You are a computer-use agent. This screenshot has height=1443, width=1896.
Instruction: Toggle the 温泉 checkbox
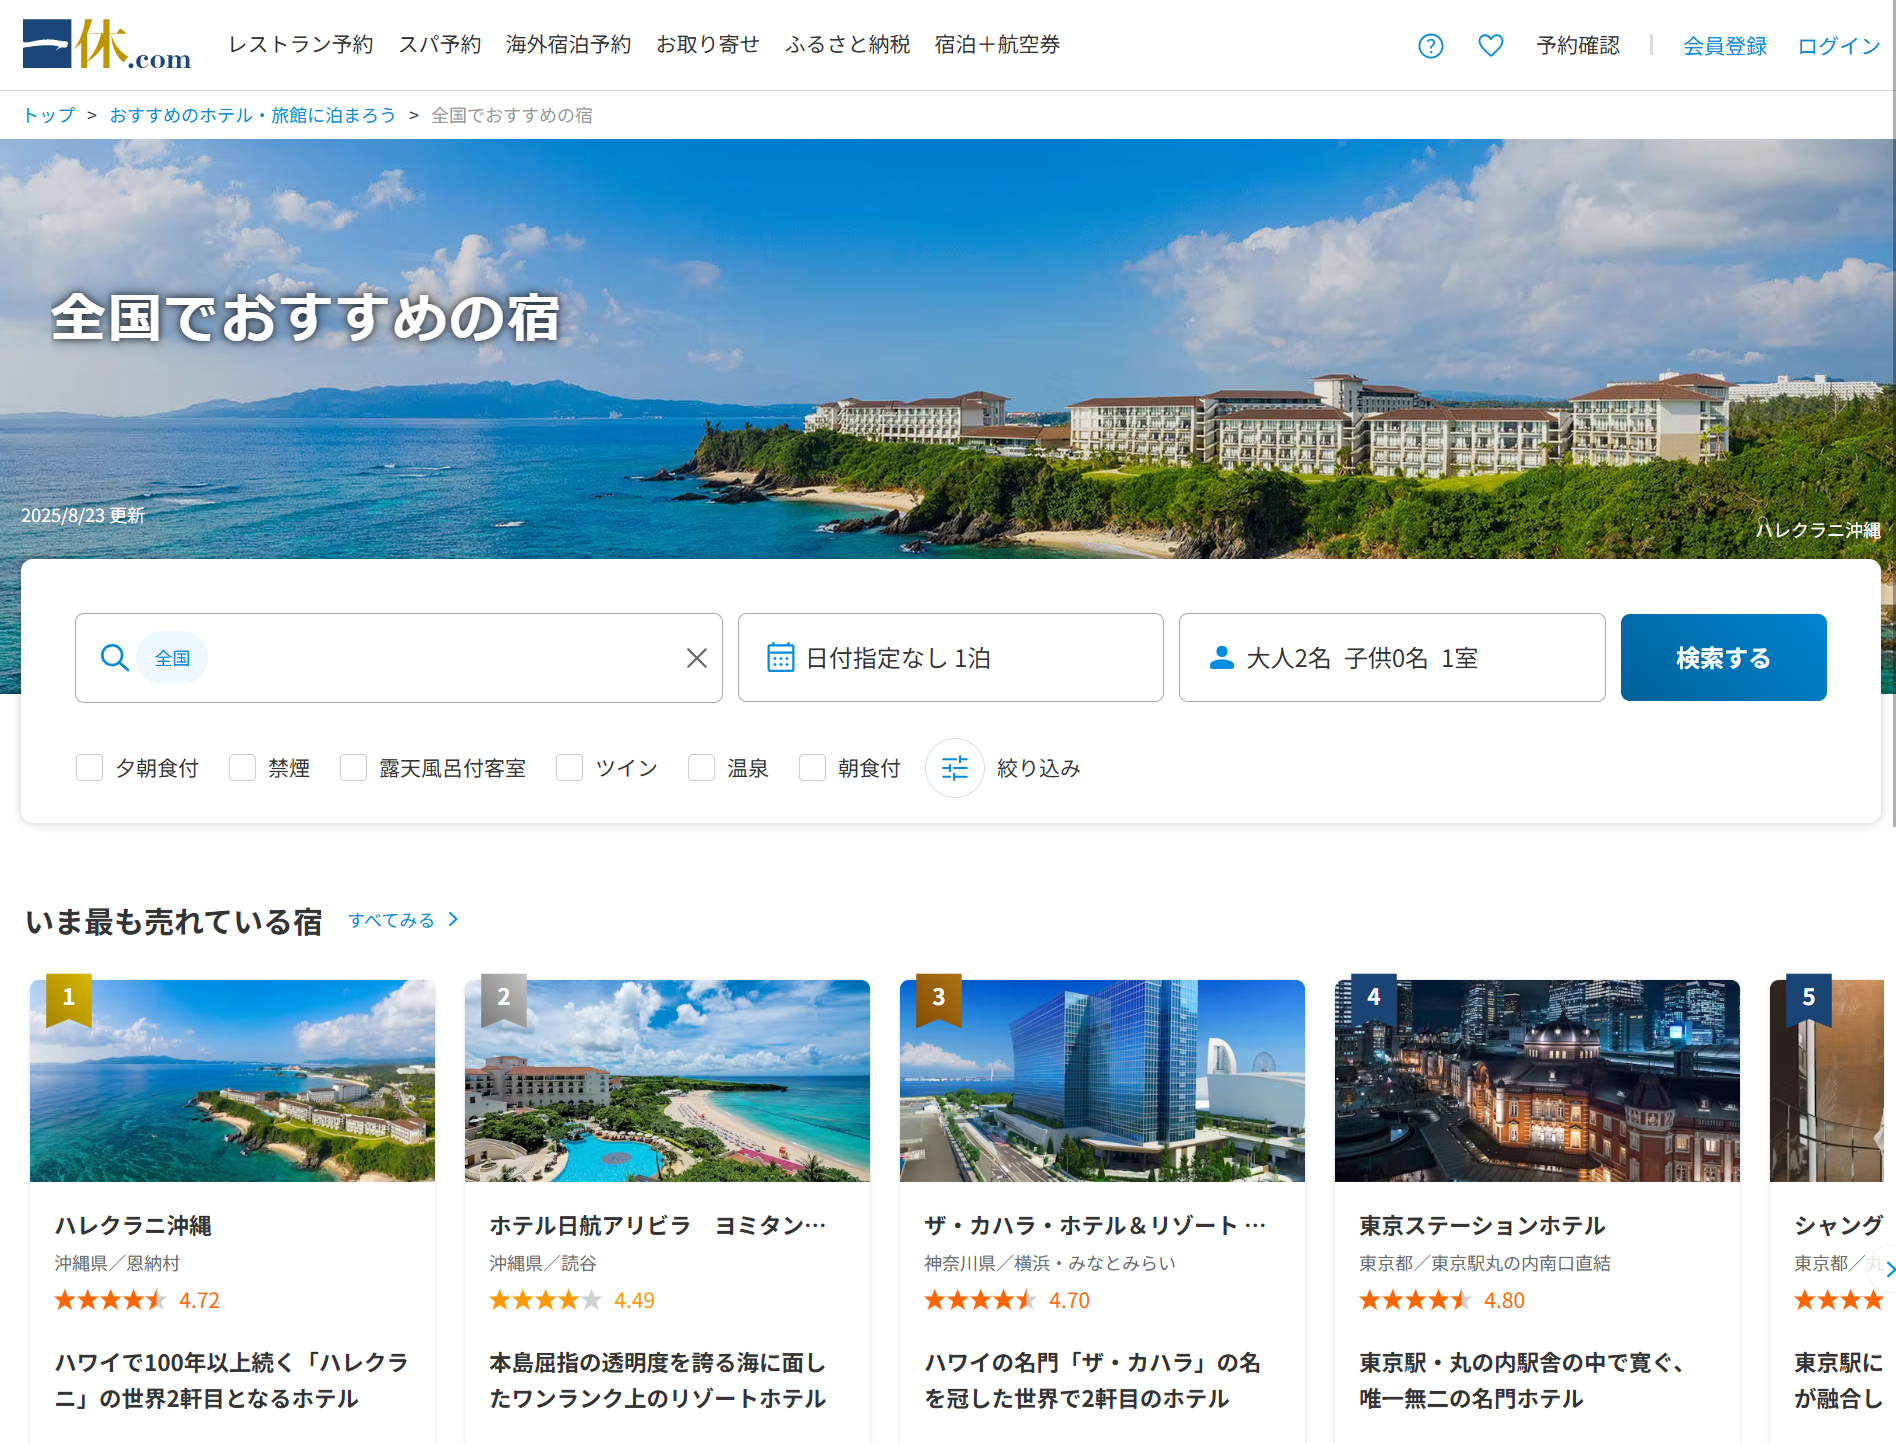point(702,768)
